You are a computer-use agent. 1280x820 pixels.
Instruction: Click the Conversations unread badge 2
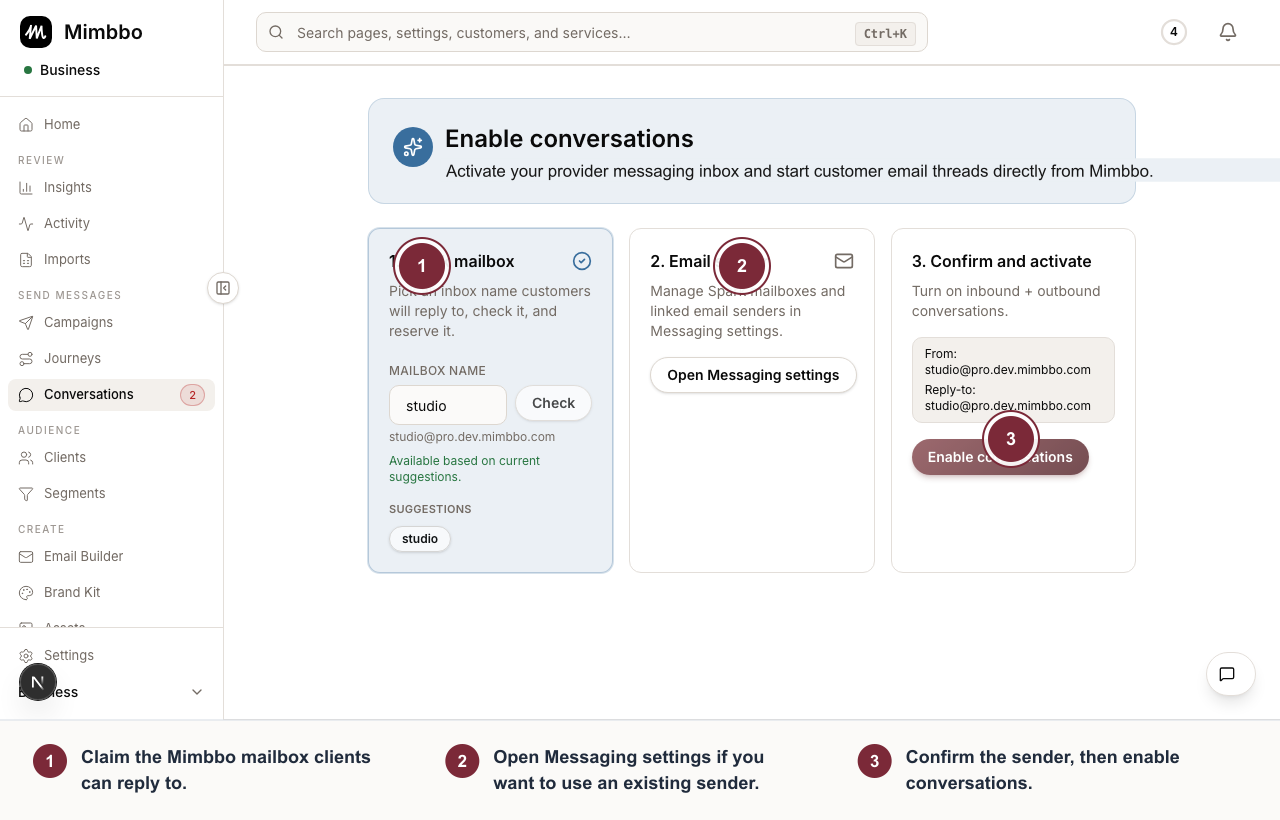pyautogui.click(x=192, y=395)
